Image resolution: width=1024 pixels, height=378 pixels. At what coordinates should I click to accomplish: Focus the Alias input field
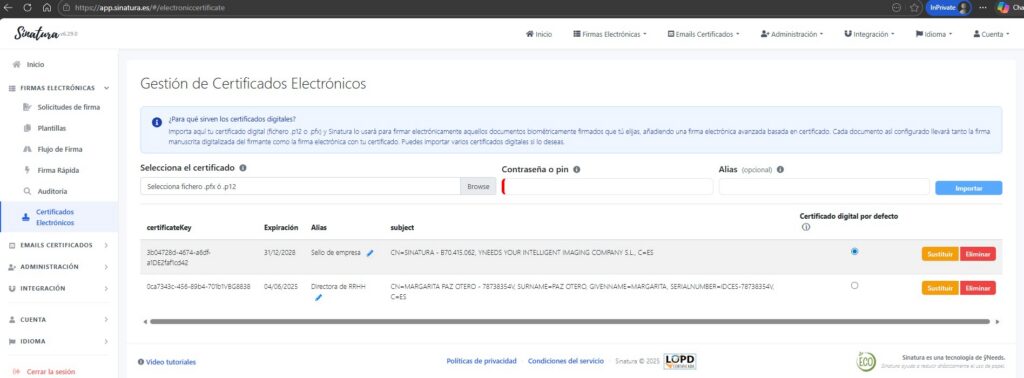[x=824, y=187]
